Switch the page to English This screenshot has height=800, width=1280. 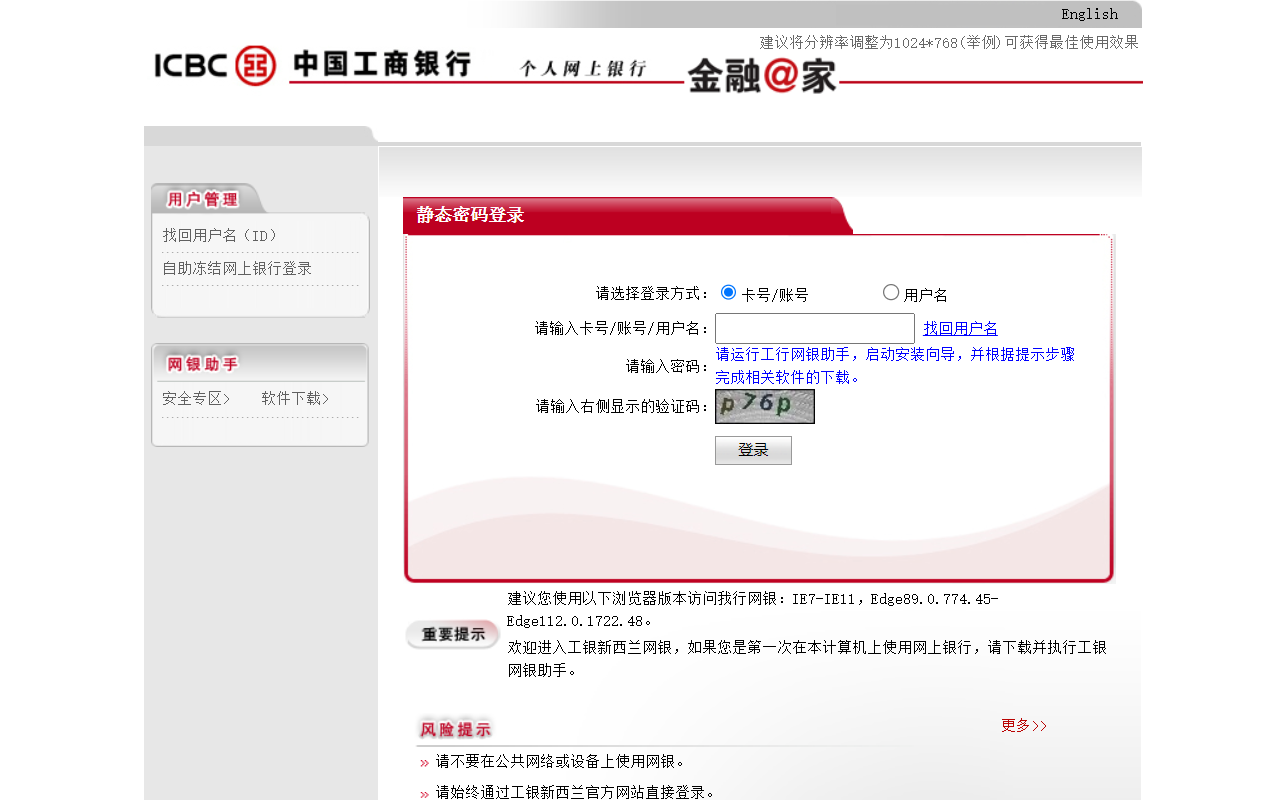point(1089,14)
